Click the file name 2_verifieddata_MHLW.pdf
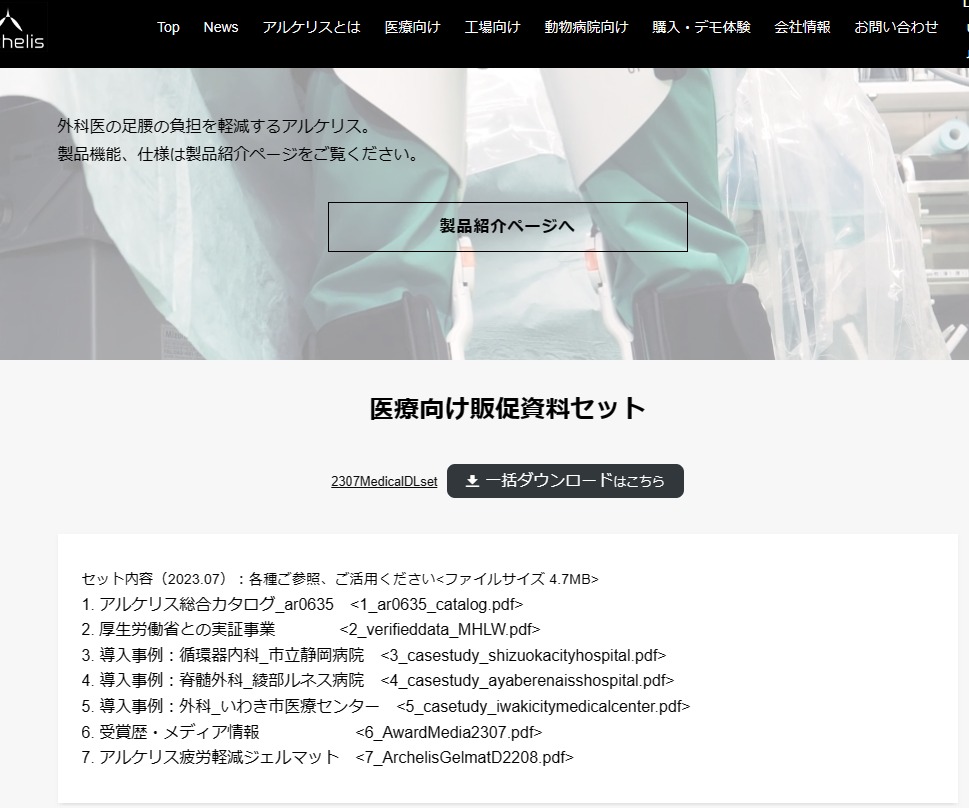 (x=440, y=629)
